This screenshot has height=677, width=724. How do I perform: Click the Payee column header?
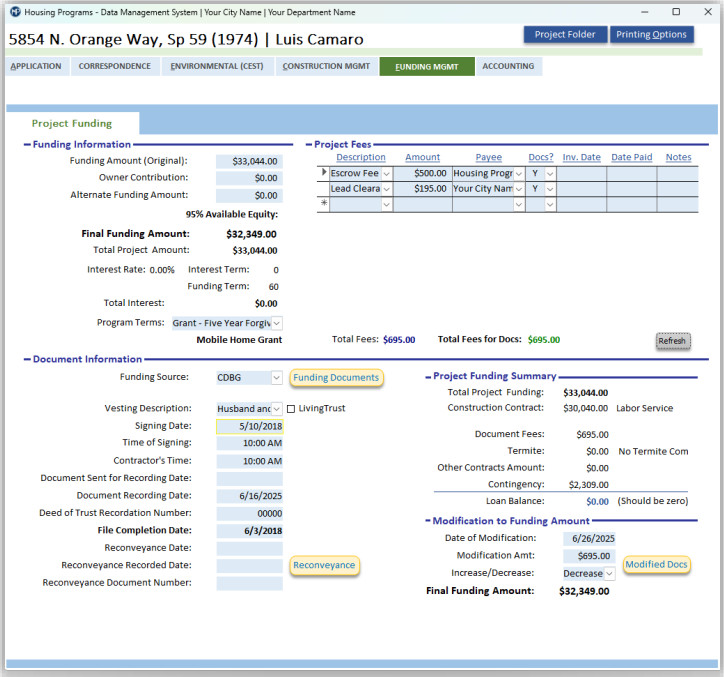(x=489, y=157)
